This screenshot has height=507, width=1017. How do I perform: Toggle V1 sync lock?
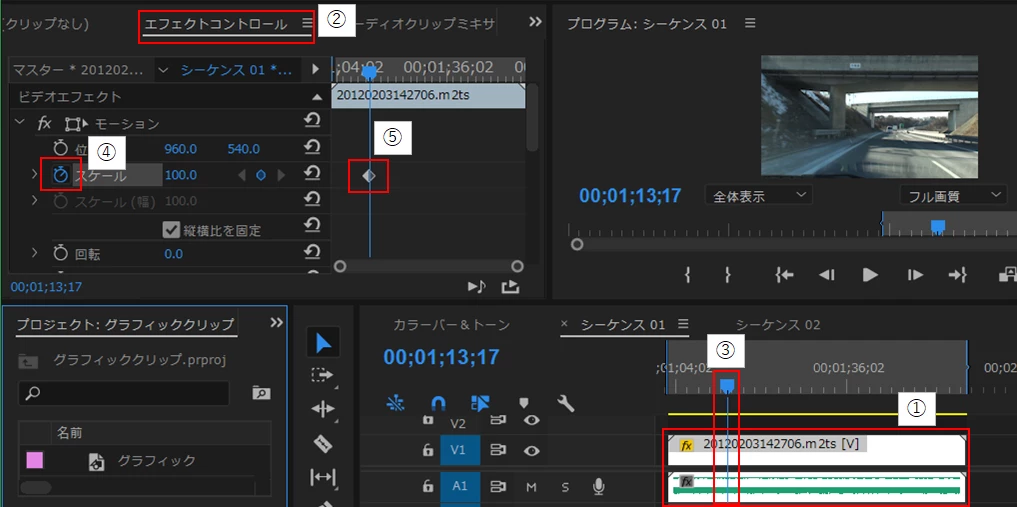[x=497, y=450]
